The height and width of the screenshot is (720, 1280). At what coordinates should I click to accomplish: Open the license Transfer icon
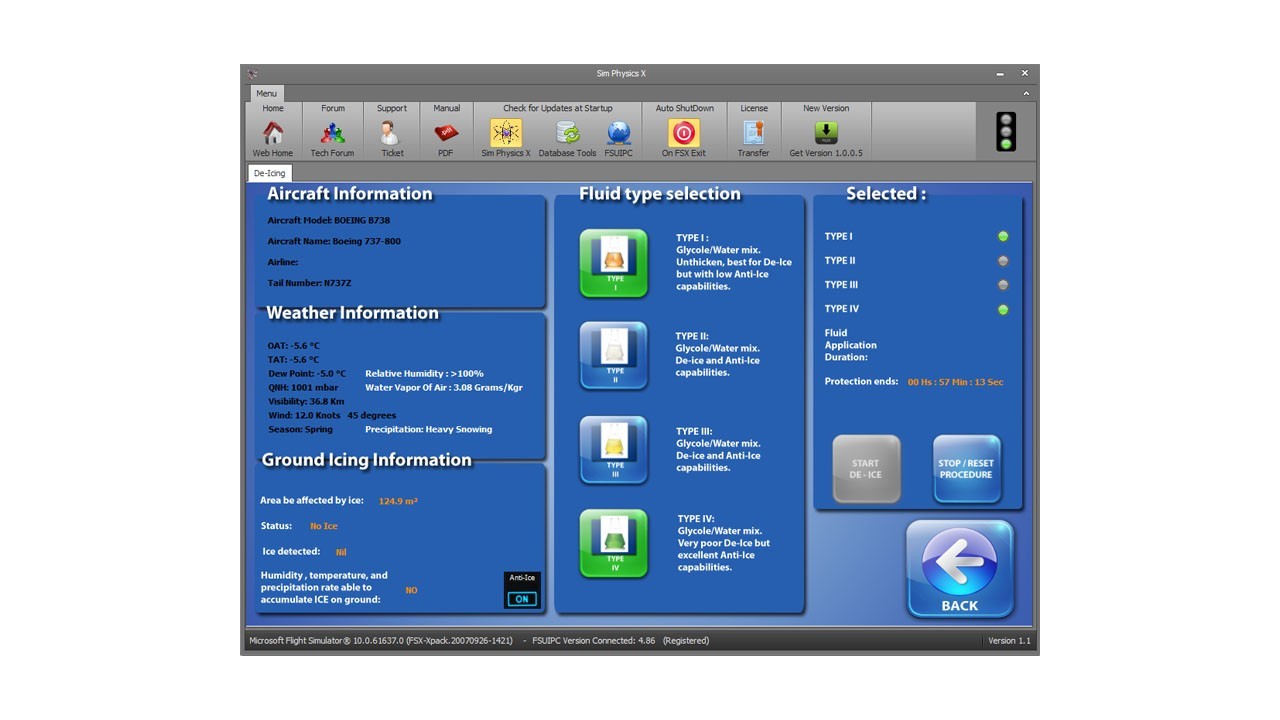(753, 133)
